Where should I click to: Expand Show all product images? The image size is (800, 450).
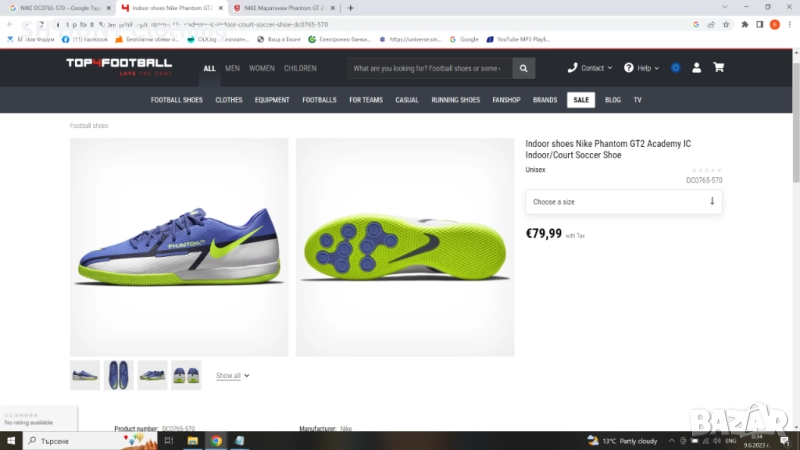pyautogui.click(x=232, y=376)
